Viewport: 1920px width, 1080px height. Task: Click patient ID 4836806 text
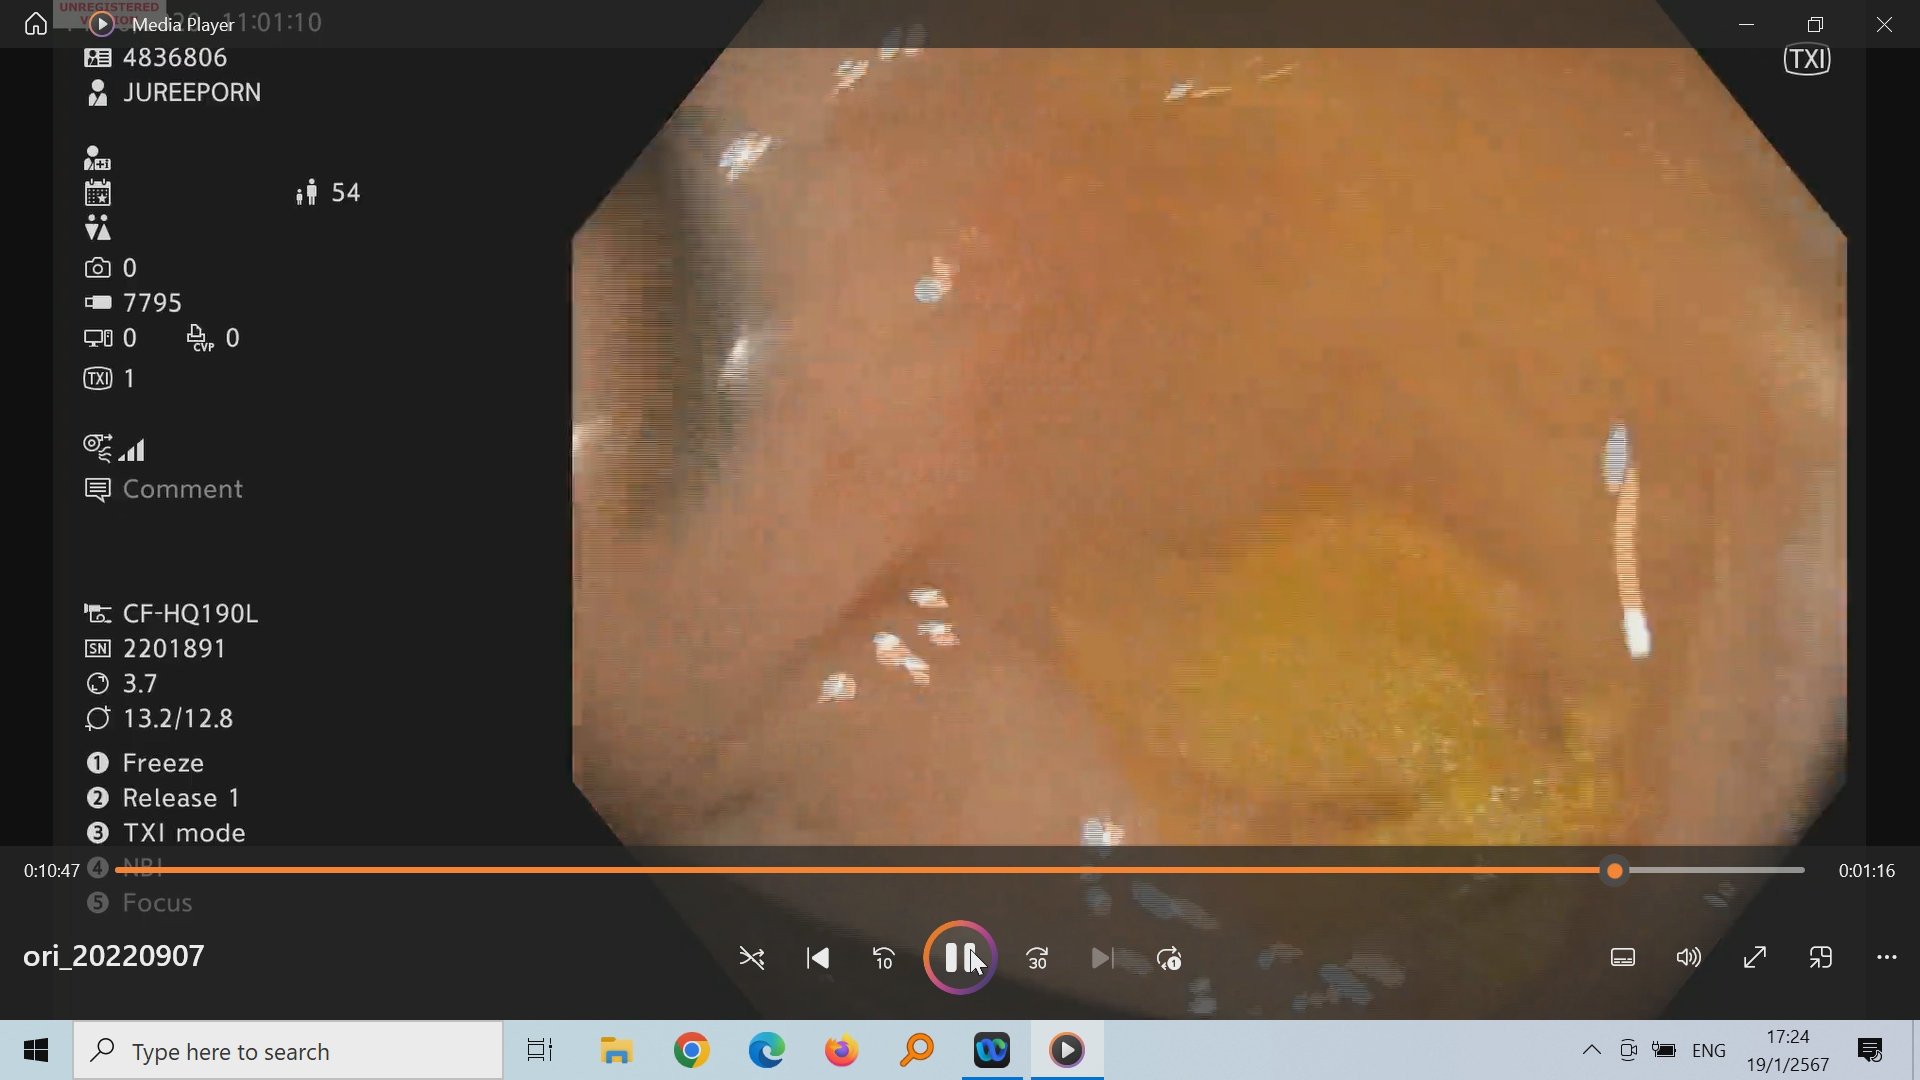point(175,58)
